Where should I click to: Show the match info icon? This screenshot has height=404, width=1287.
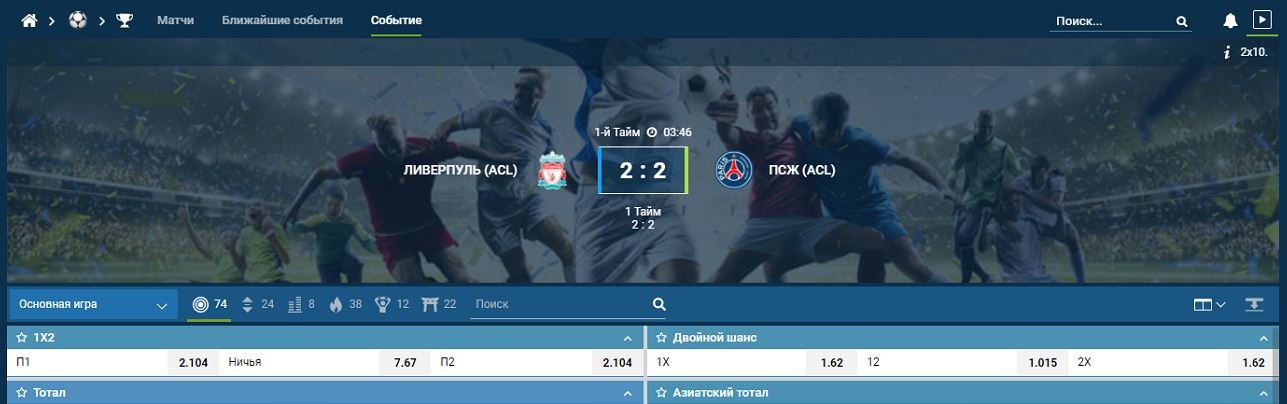(x=1226, y=51)
